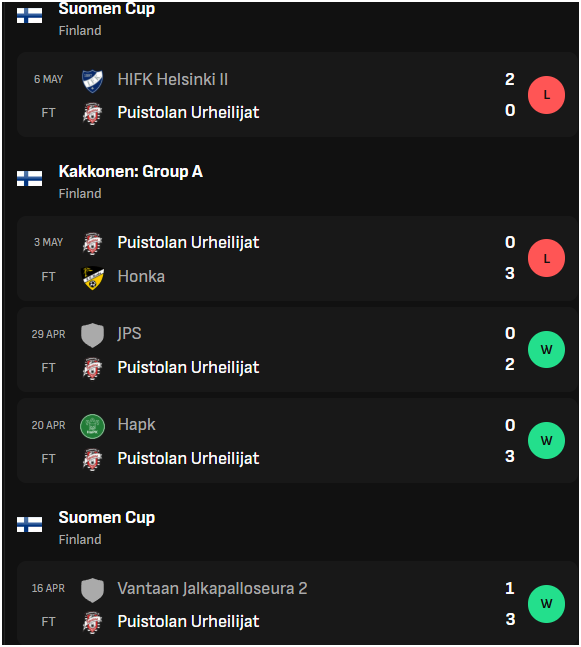Open the Hapk team page link

[137, 425]
